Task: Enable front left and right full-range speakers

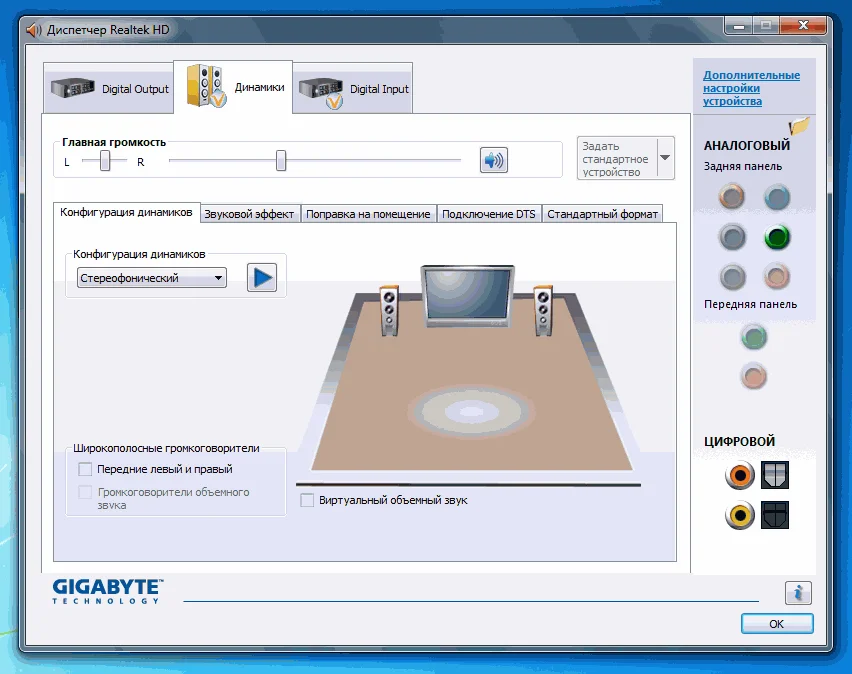Action: [85, 469]
